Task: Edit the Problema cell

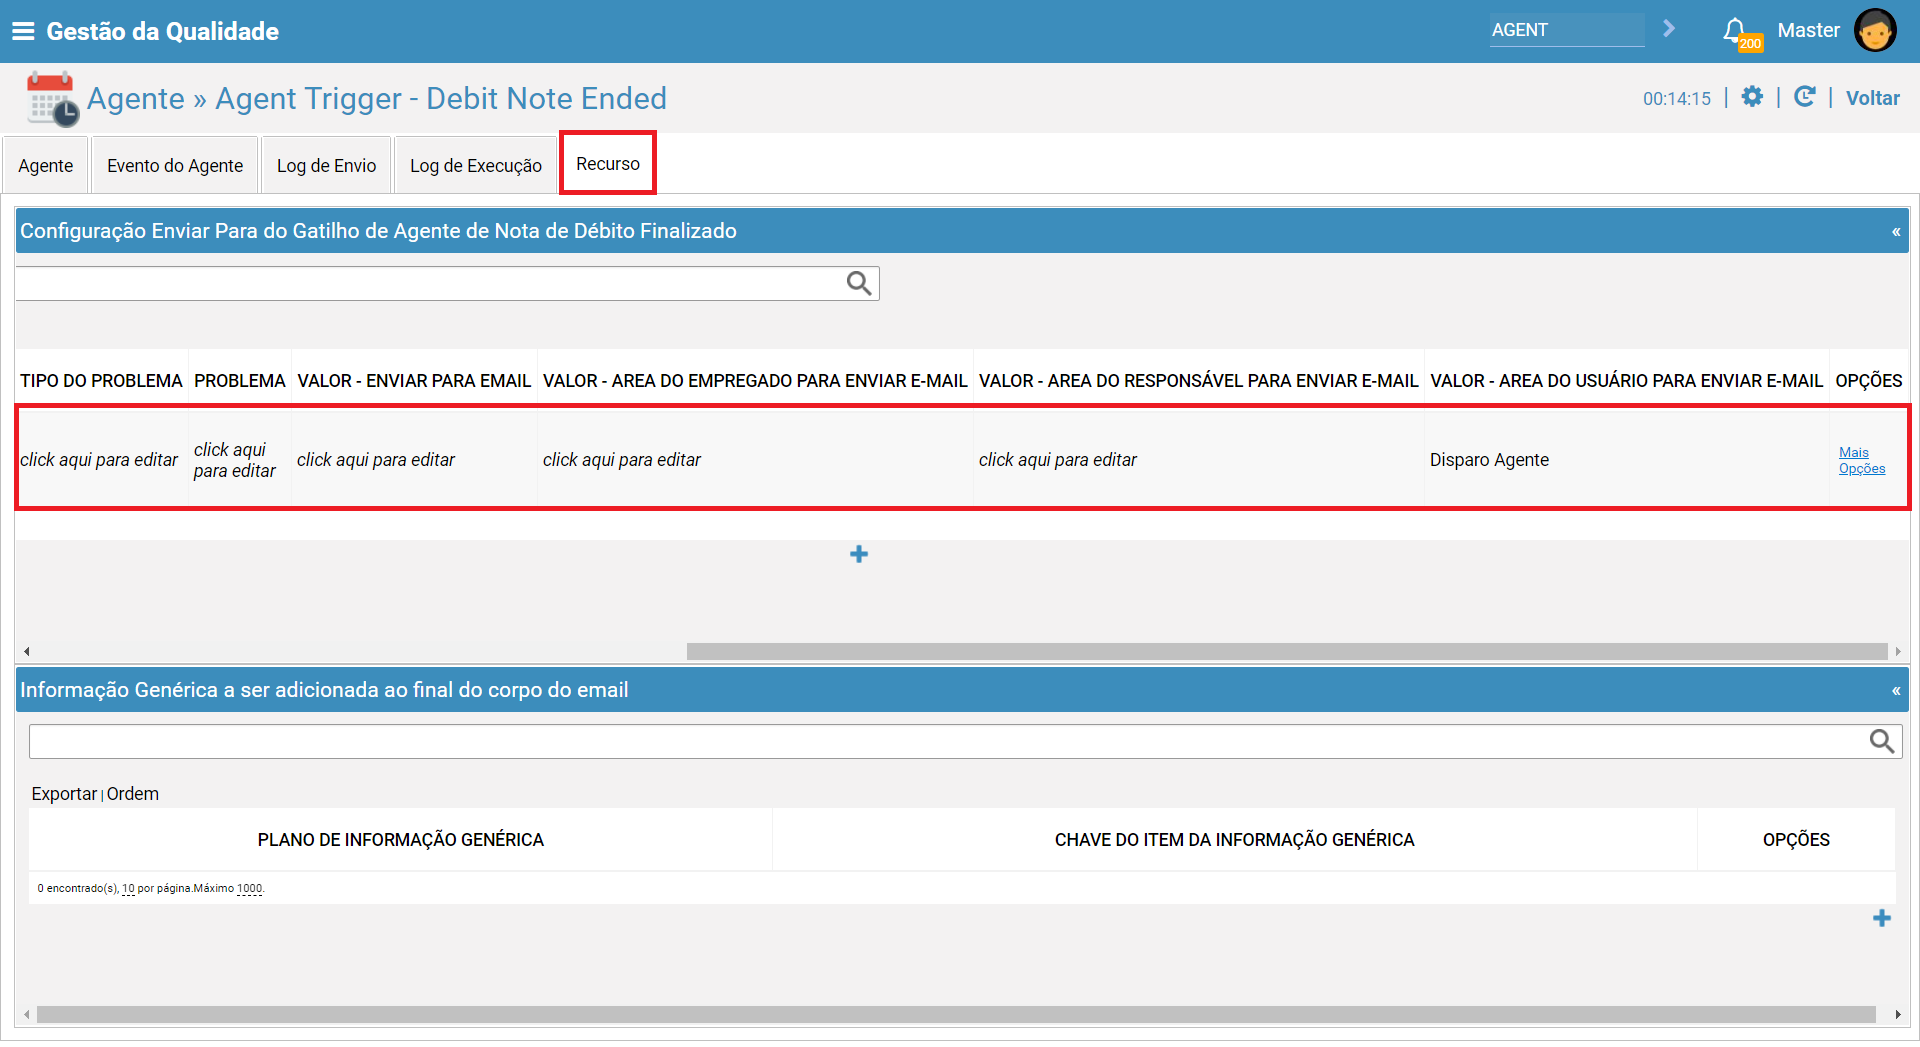Action: pos(235,460)
